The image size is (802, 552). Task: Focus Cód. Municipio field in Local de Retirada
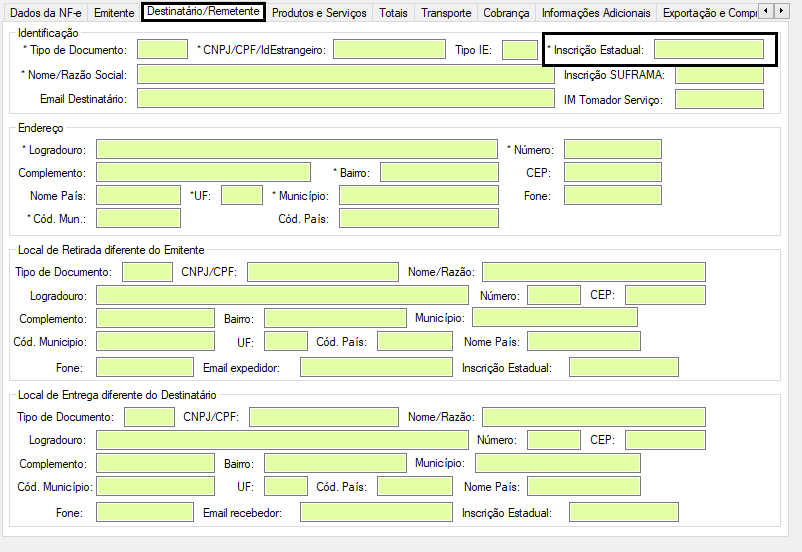point(155,341)
